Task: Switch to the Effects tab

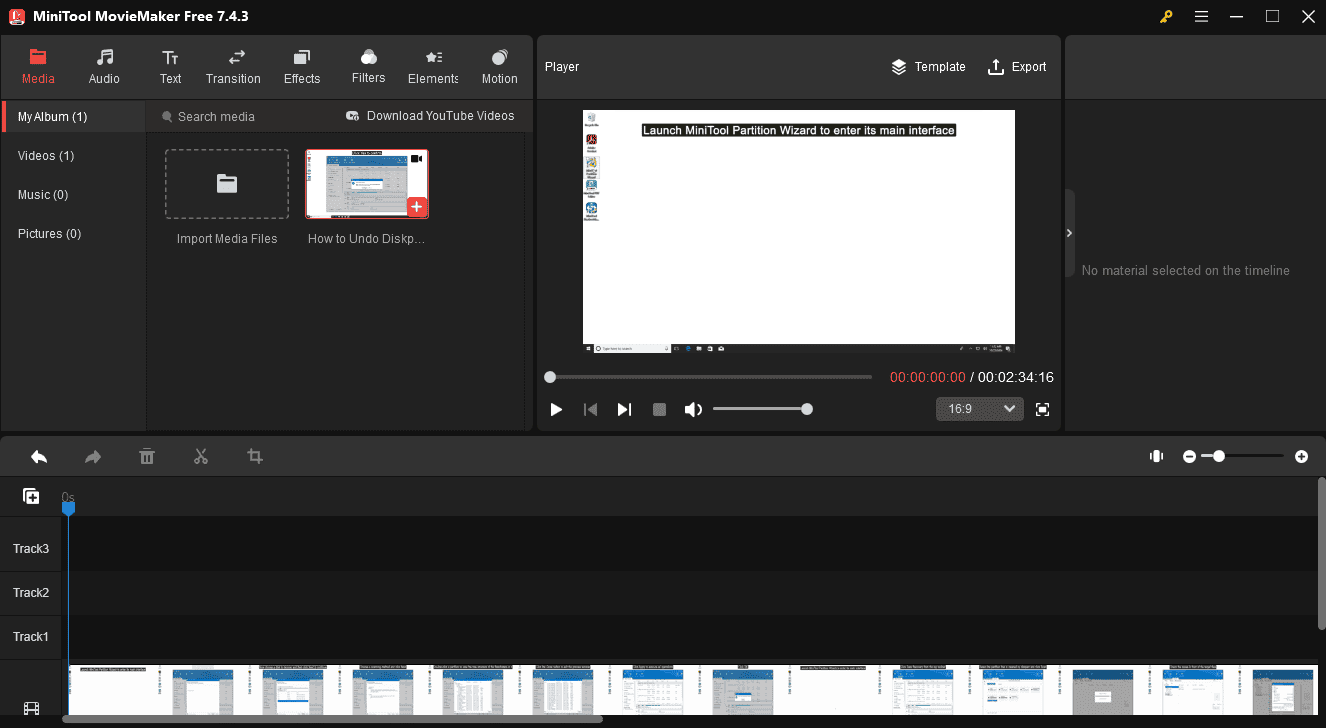Action: [302, 66]
